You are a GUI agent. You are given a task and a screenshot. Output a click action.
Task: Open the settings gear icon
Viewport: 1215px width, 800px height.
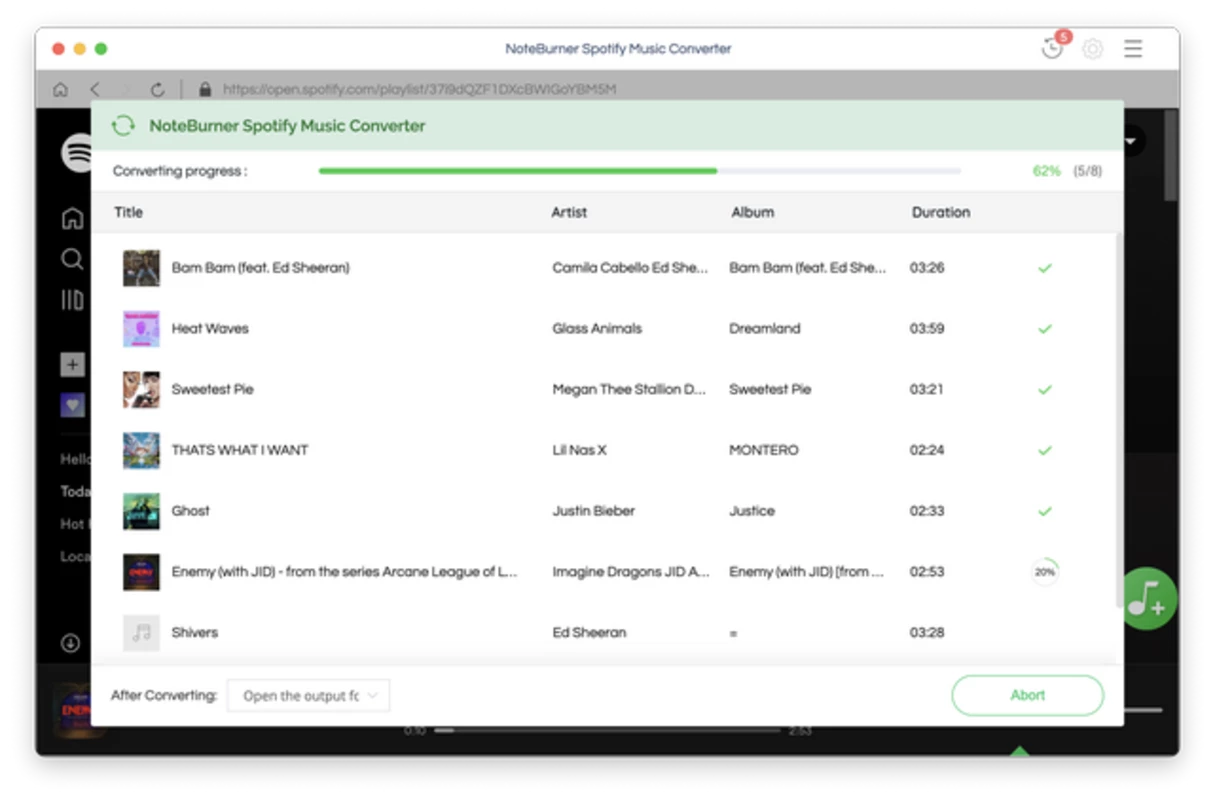(1093, 49)
